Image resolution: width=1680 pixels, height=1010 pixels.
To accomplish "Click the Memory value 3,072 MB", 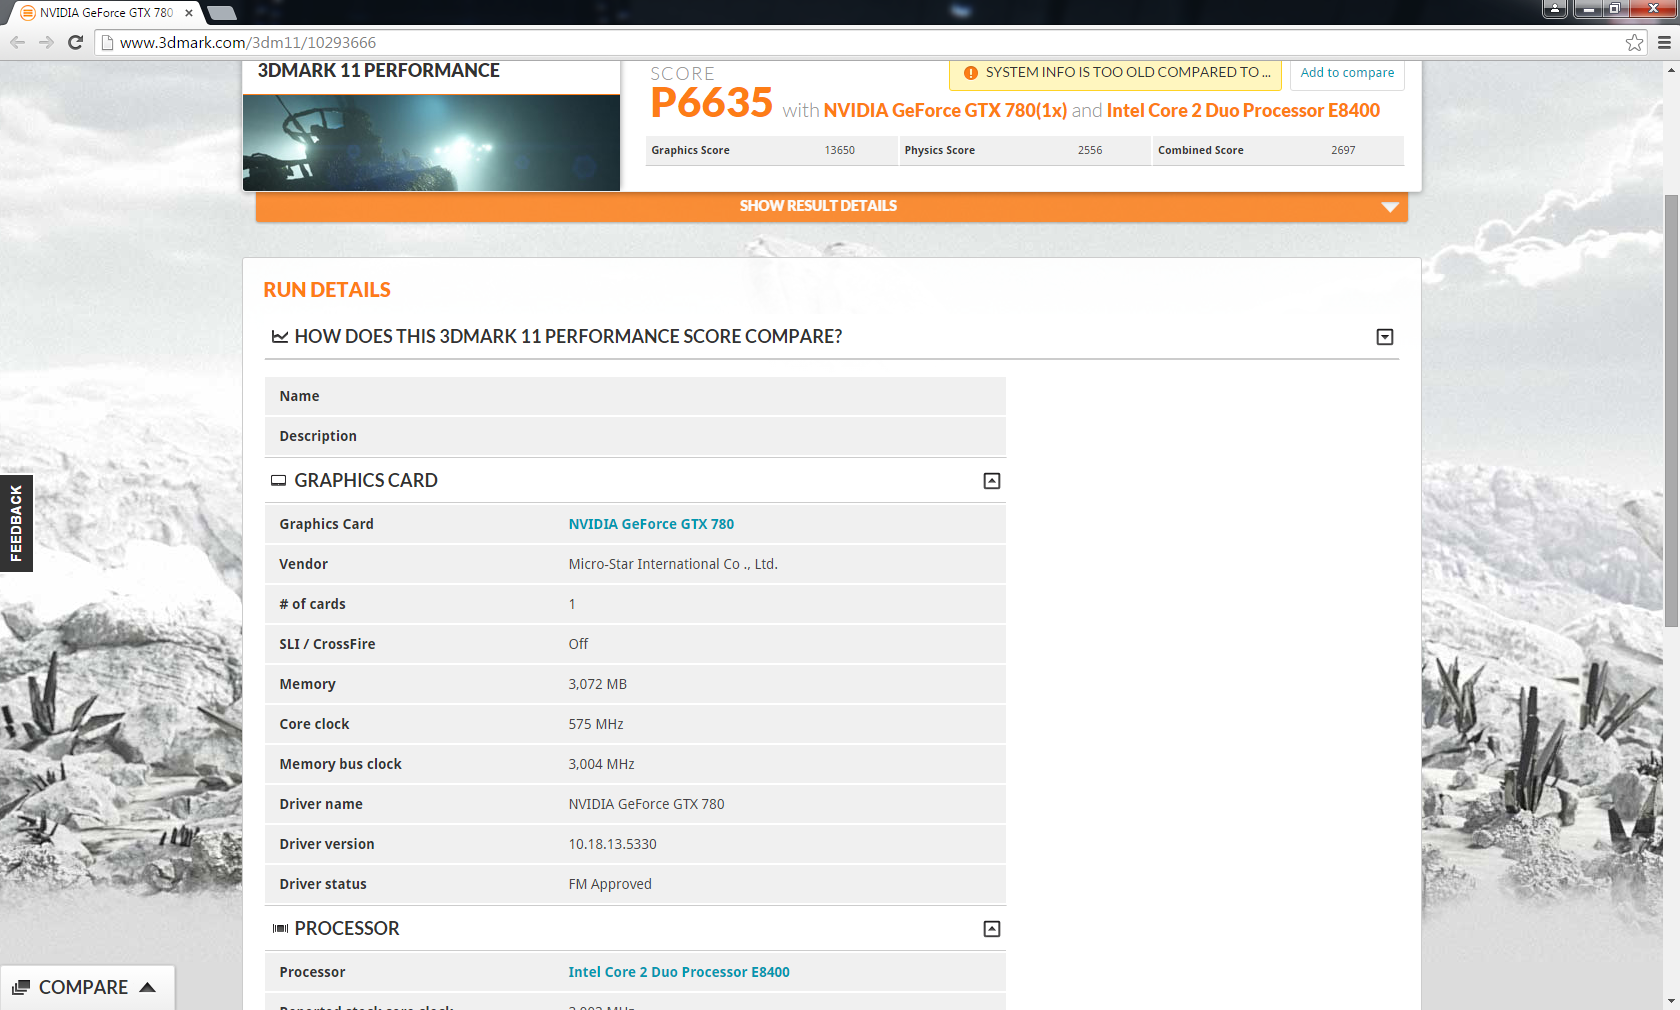I will [x=598, y=684].
